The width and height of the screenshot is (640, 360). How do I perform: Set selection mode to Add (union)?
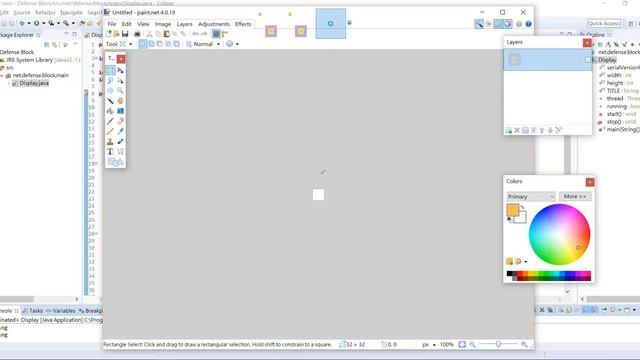point(151,44)
